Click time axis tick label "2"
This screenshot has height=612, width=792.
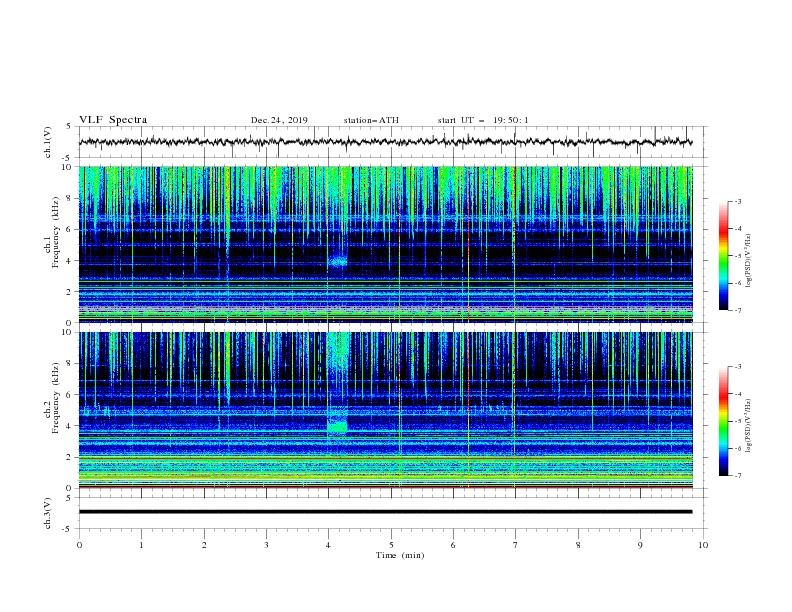[x=204, y=545]
